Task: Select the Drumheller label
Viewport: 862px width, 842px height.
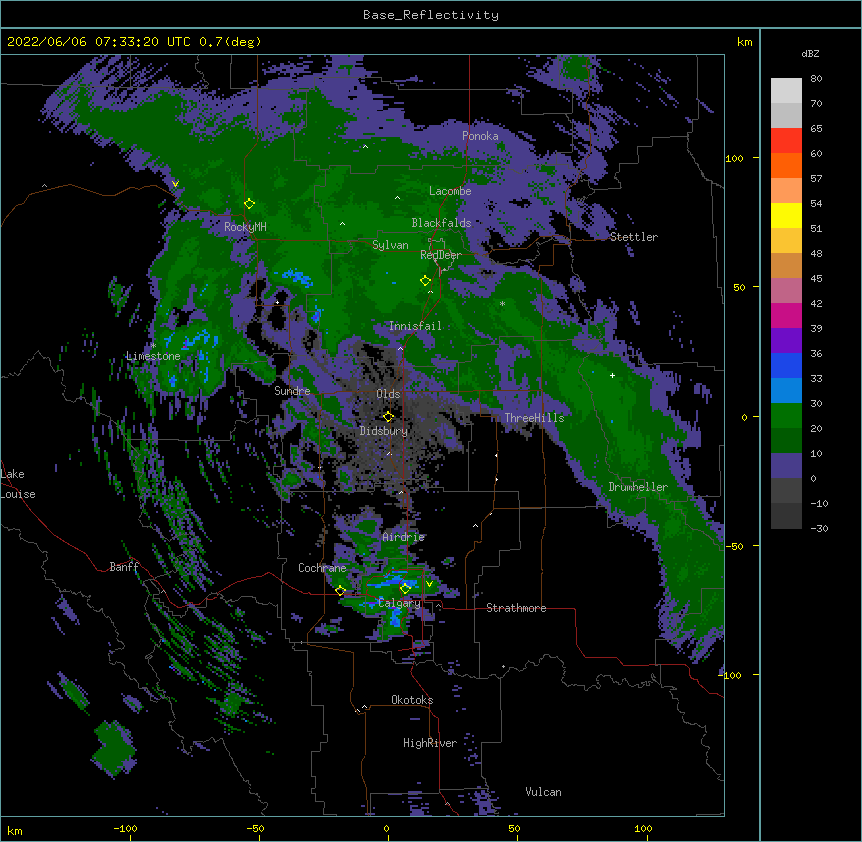Action: [638, 487]
